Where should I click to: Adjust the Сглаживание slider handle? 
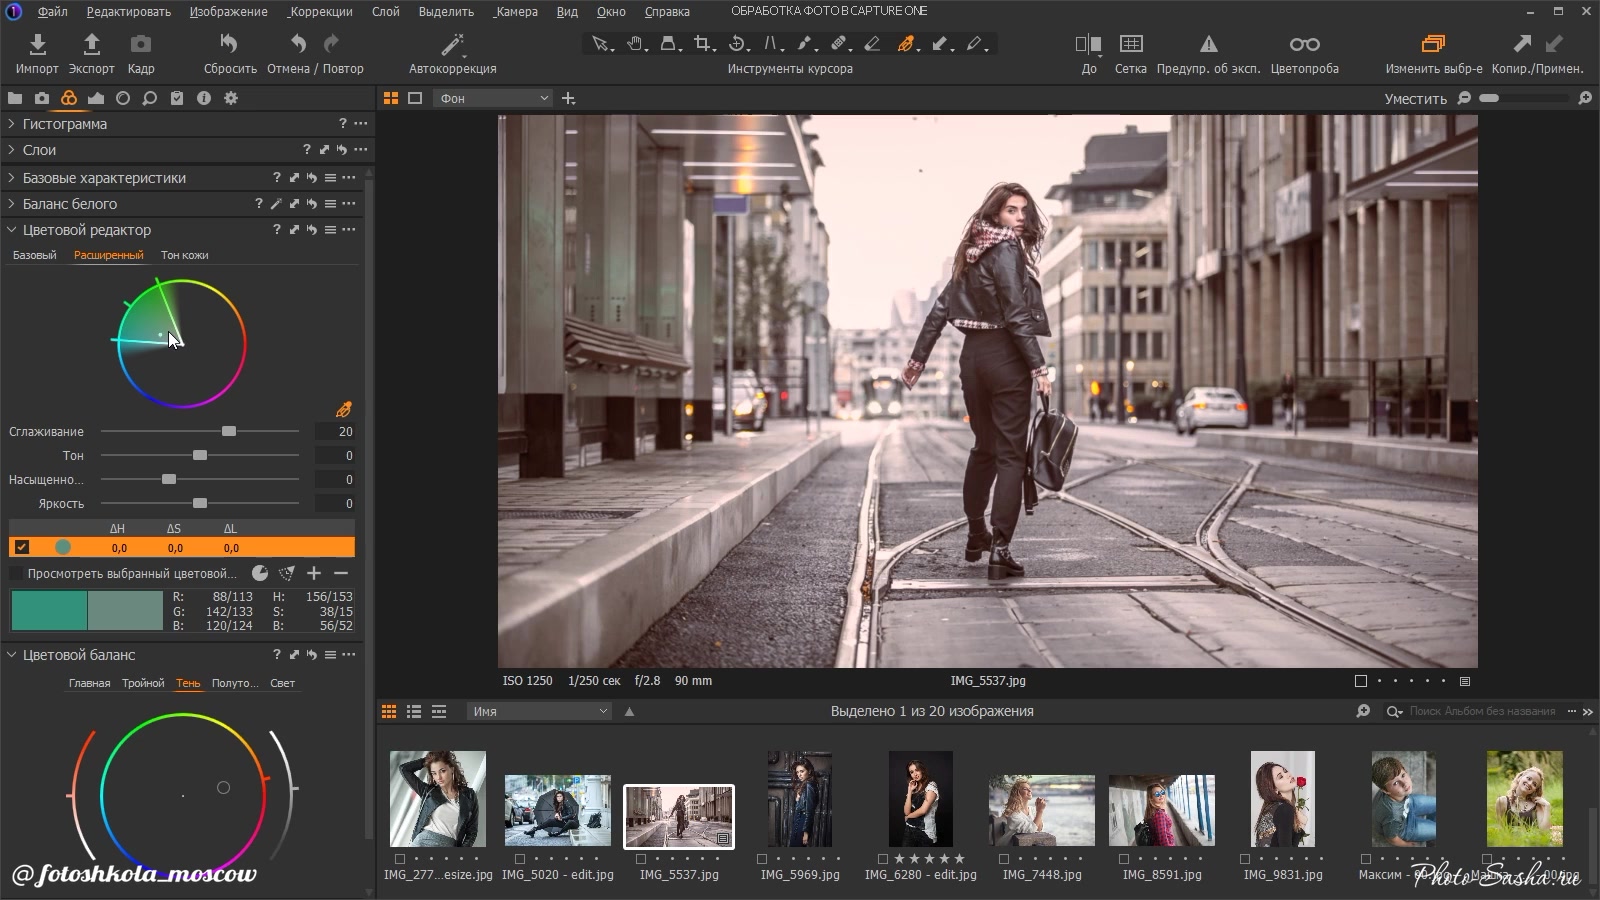229,431
